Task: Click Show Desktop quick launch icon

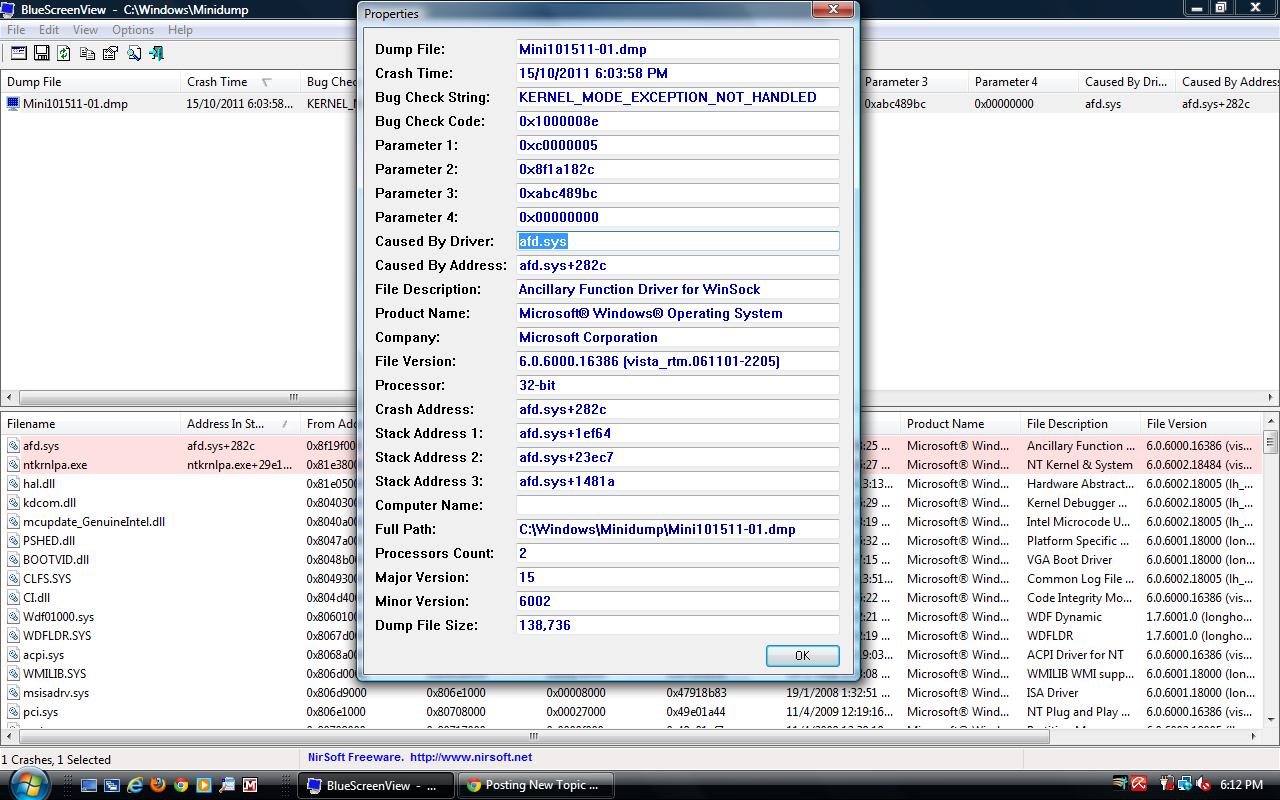Action: (x=89, y=786)
